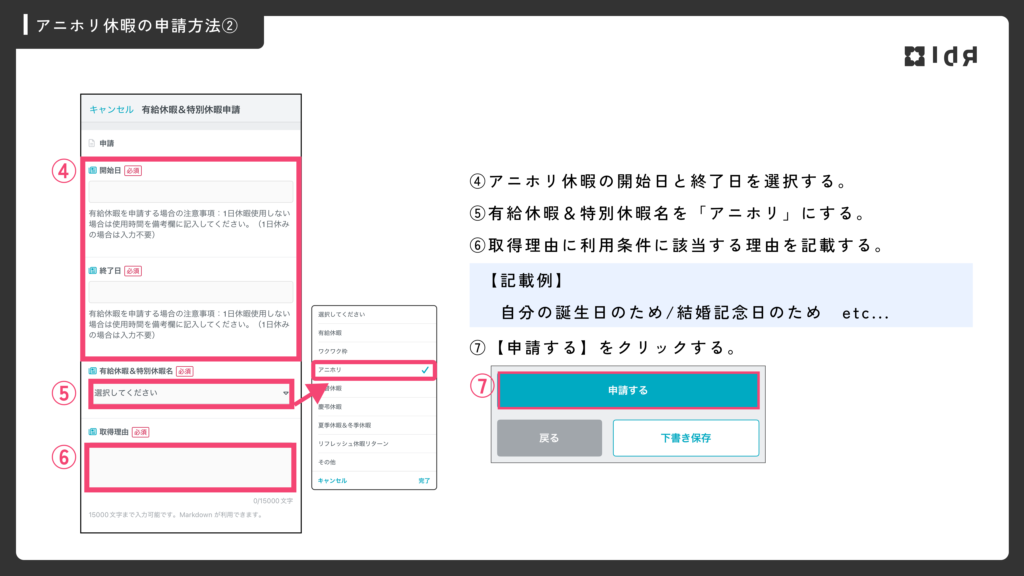
Task: Click the 取得理由 text area
Action: pos(191,468)
